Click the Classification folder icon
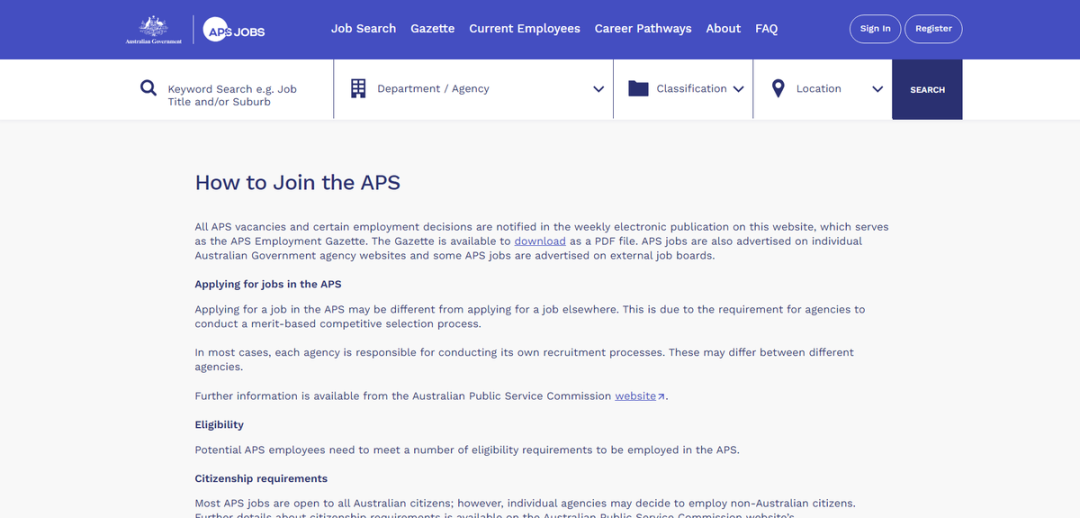 (638, 88)
